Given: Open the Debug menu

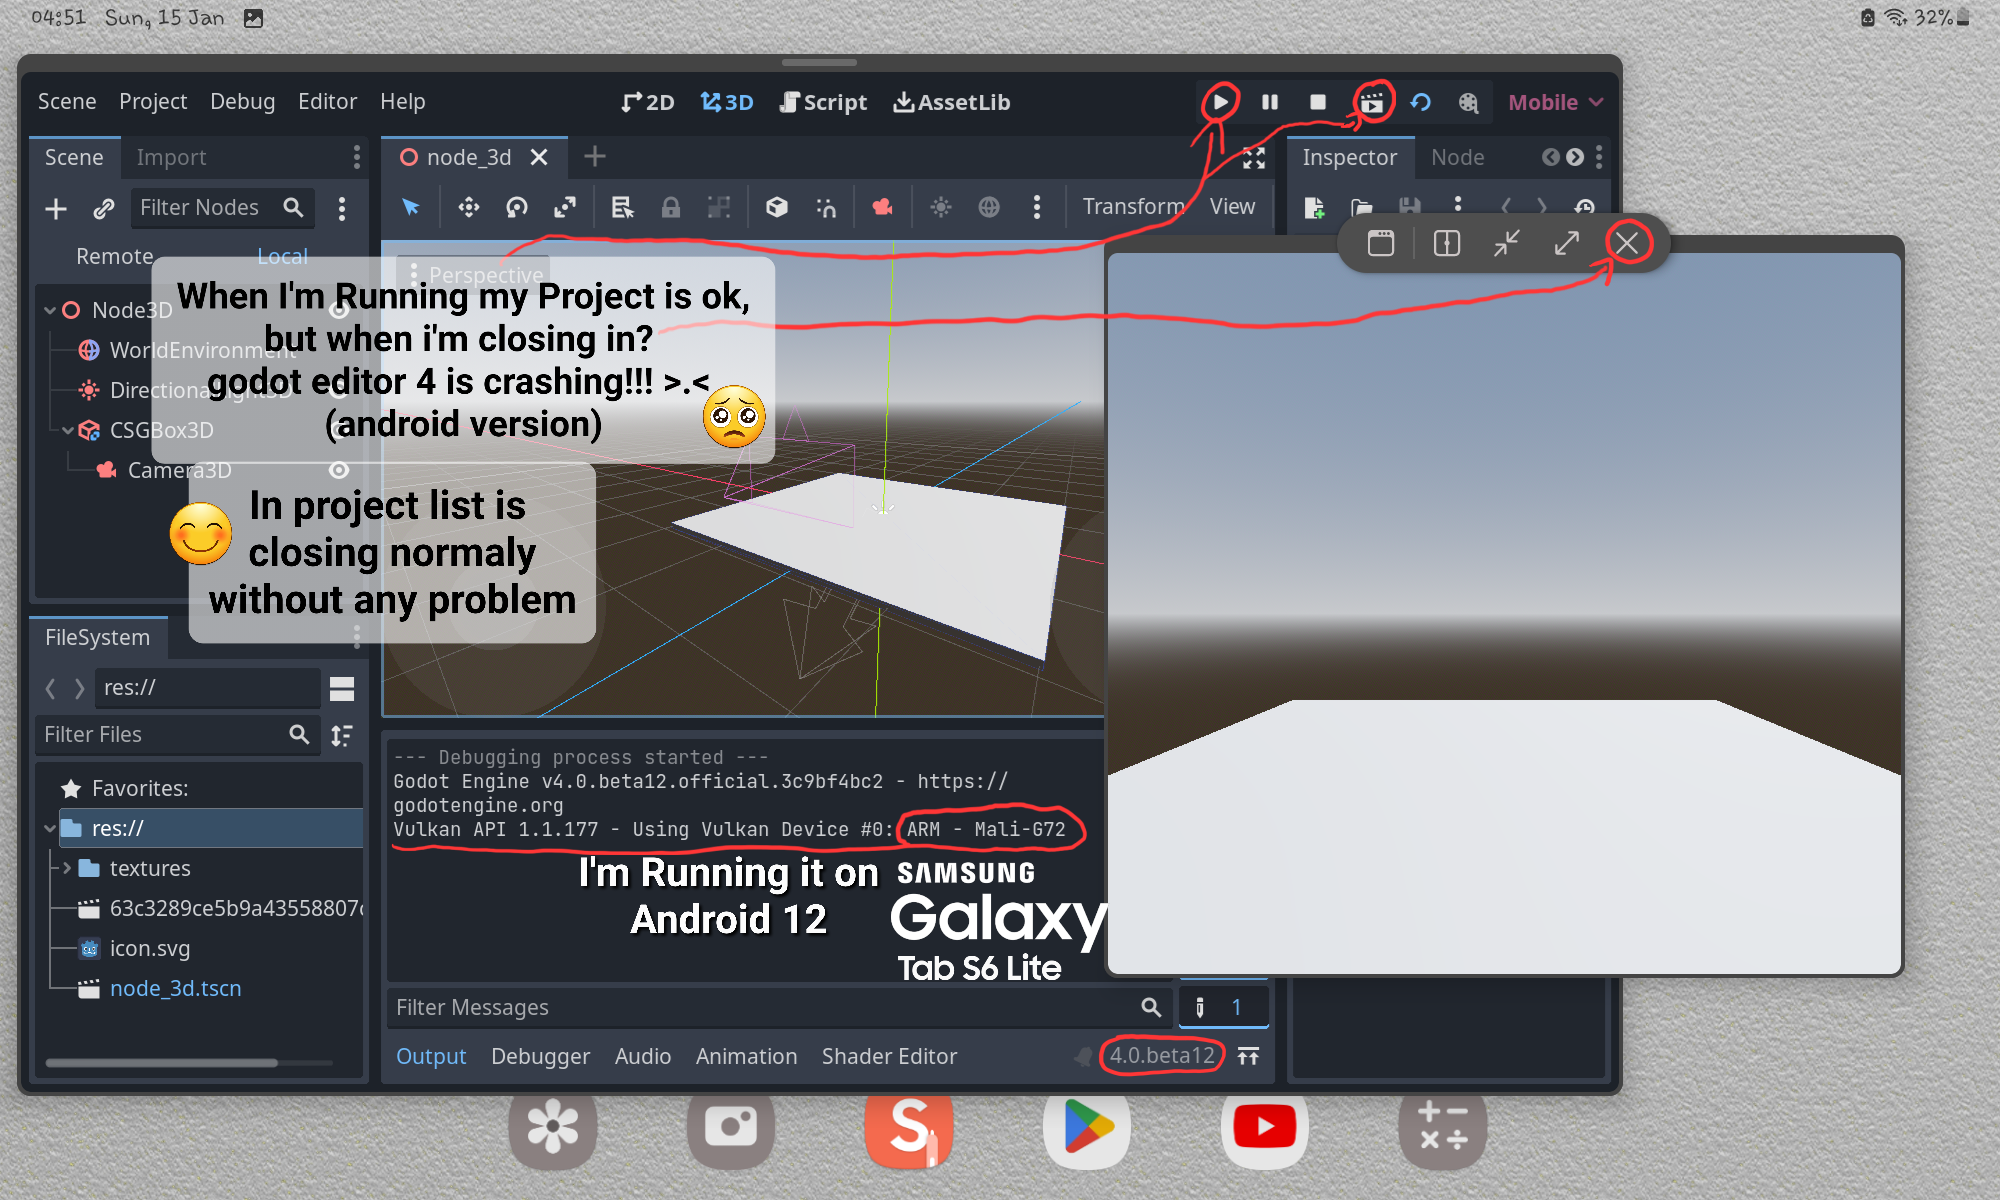Looking at the screenshot, I should (x=242, y=101).
